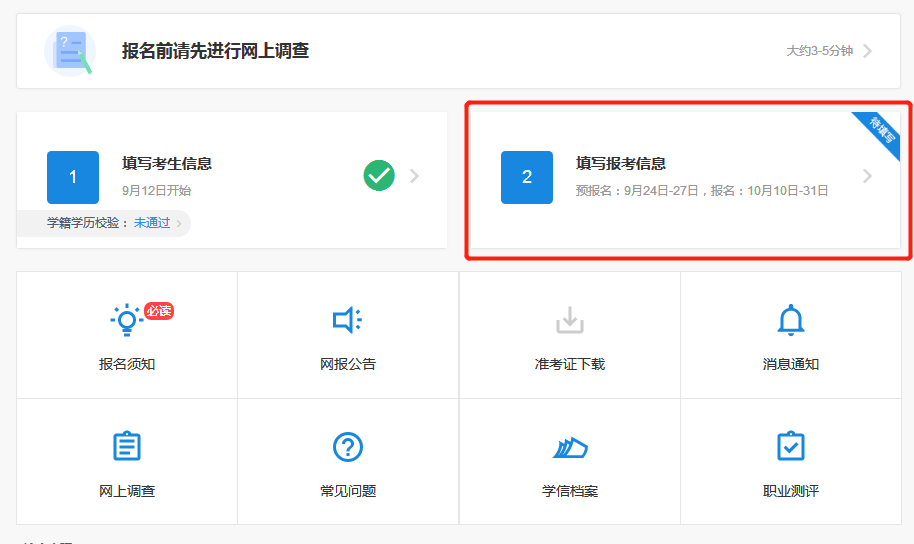Open 网报公告 megaphone icon
The image size is (914, 544).
pos(347,320)
